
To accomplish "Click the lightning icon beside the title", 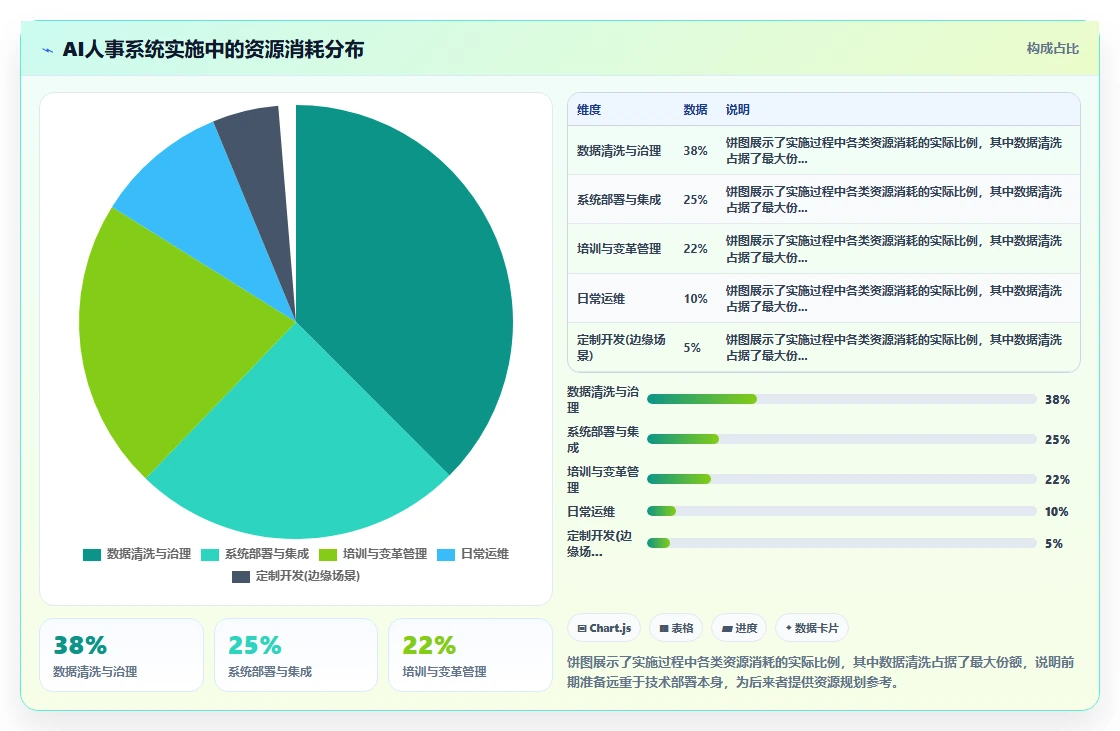I will click(48, 50).
